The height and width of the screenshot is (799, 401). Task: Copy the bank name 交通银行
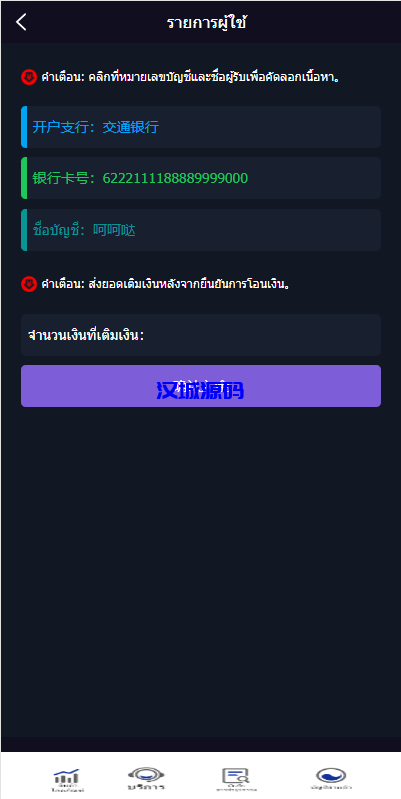click(x=130, y=127)
